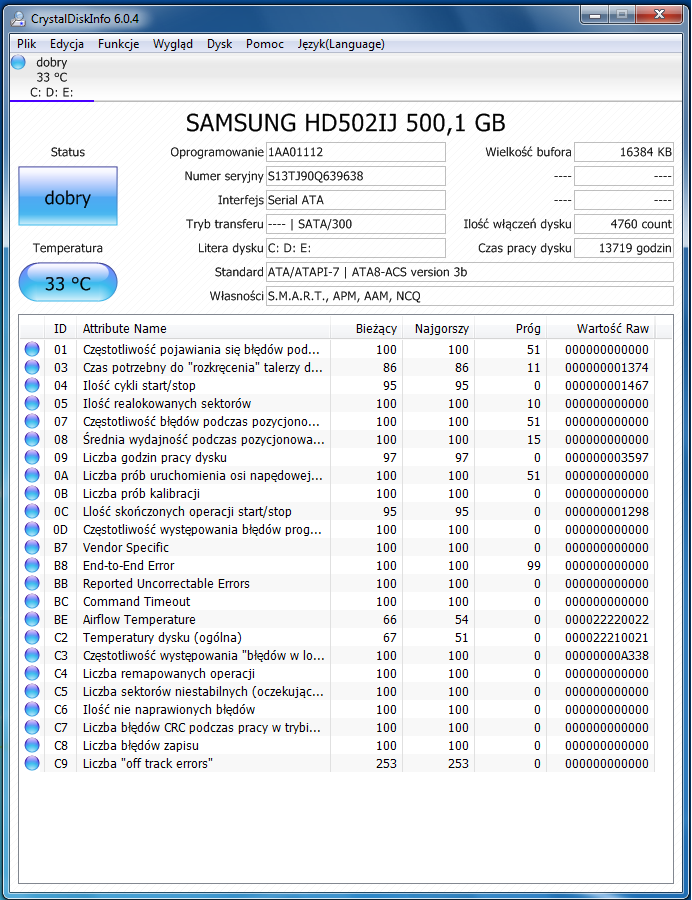The width and height of the screenshot is (692, 900).
Task: Select the Command Timeout attribute name
Action: coord(136,602)
